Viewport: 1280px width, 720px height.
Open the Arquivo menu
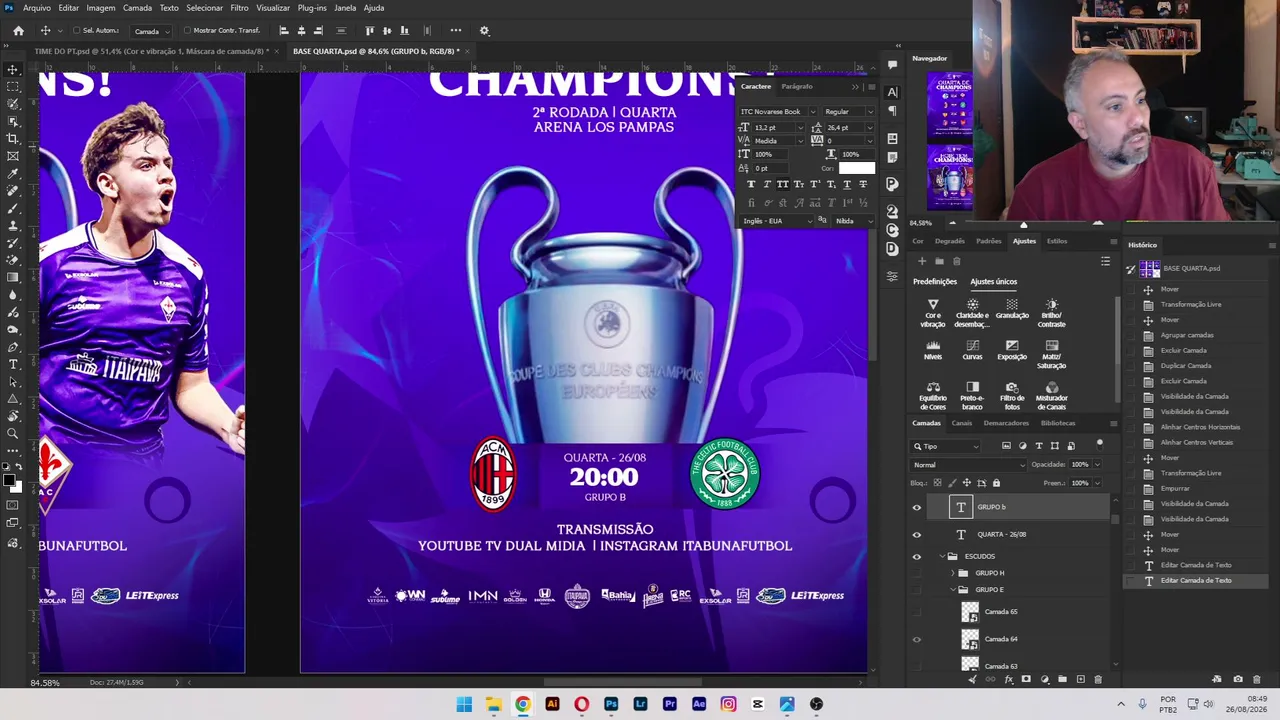point(37,8)
